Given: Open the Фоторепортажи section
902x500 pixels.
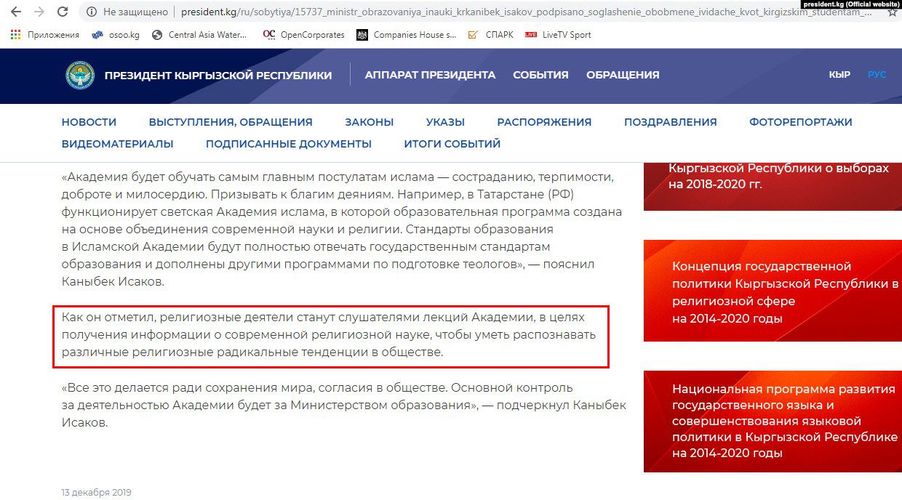Looking at the screenshot, I should click(x=800, y=122).
